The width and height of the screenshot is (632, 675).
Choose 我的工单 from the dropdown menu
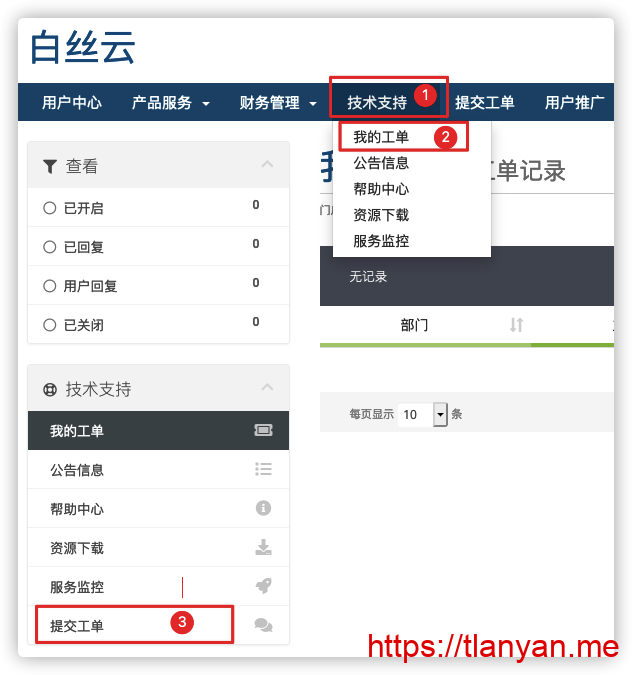point(381,137)
